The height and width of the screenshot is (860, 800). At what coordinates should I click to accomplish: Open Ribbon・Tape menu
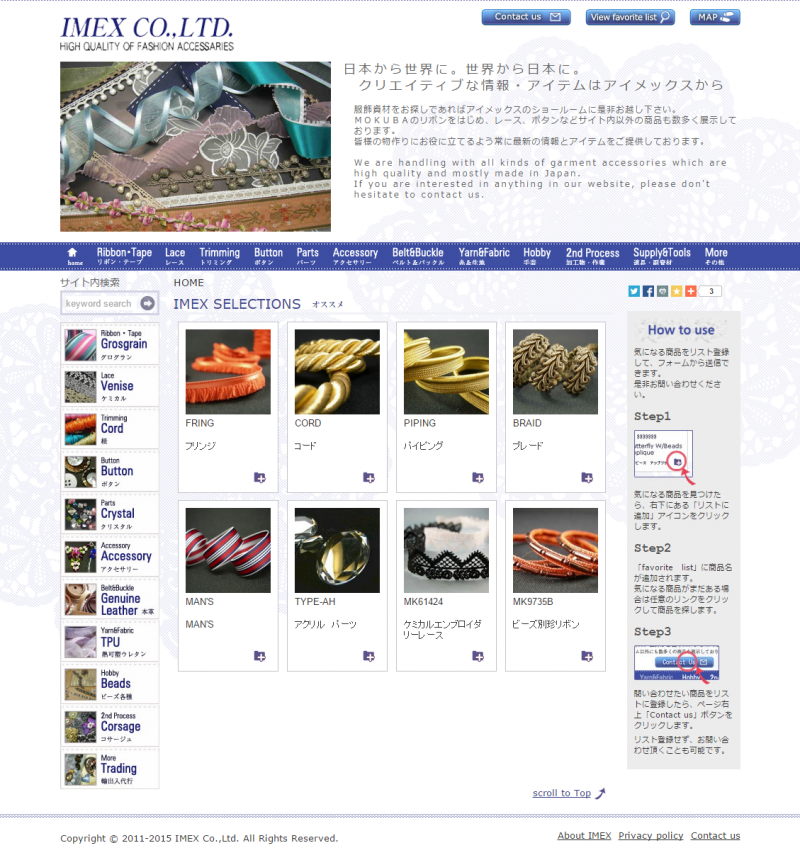click(x=124, y=256)
